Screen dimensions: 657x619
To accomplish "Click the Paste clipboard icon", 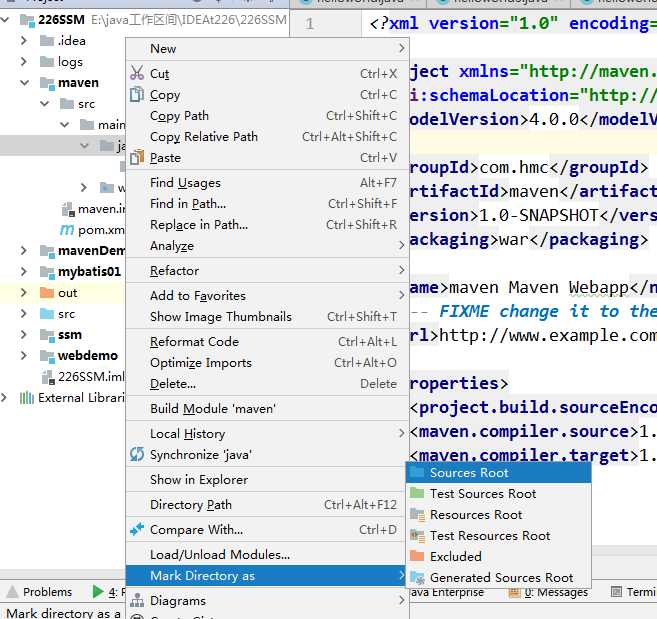I will 137,158.
